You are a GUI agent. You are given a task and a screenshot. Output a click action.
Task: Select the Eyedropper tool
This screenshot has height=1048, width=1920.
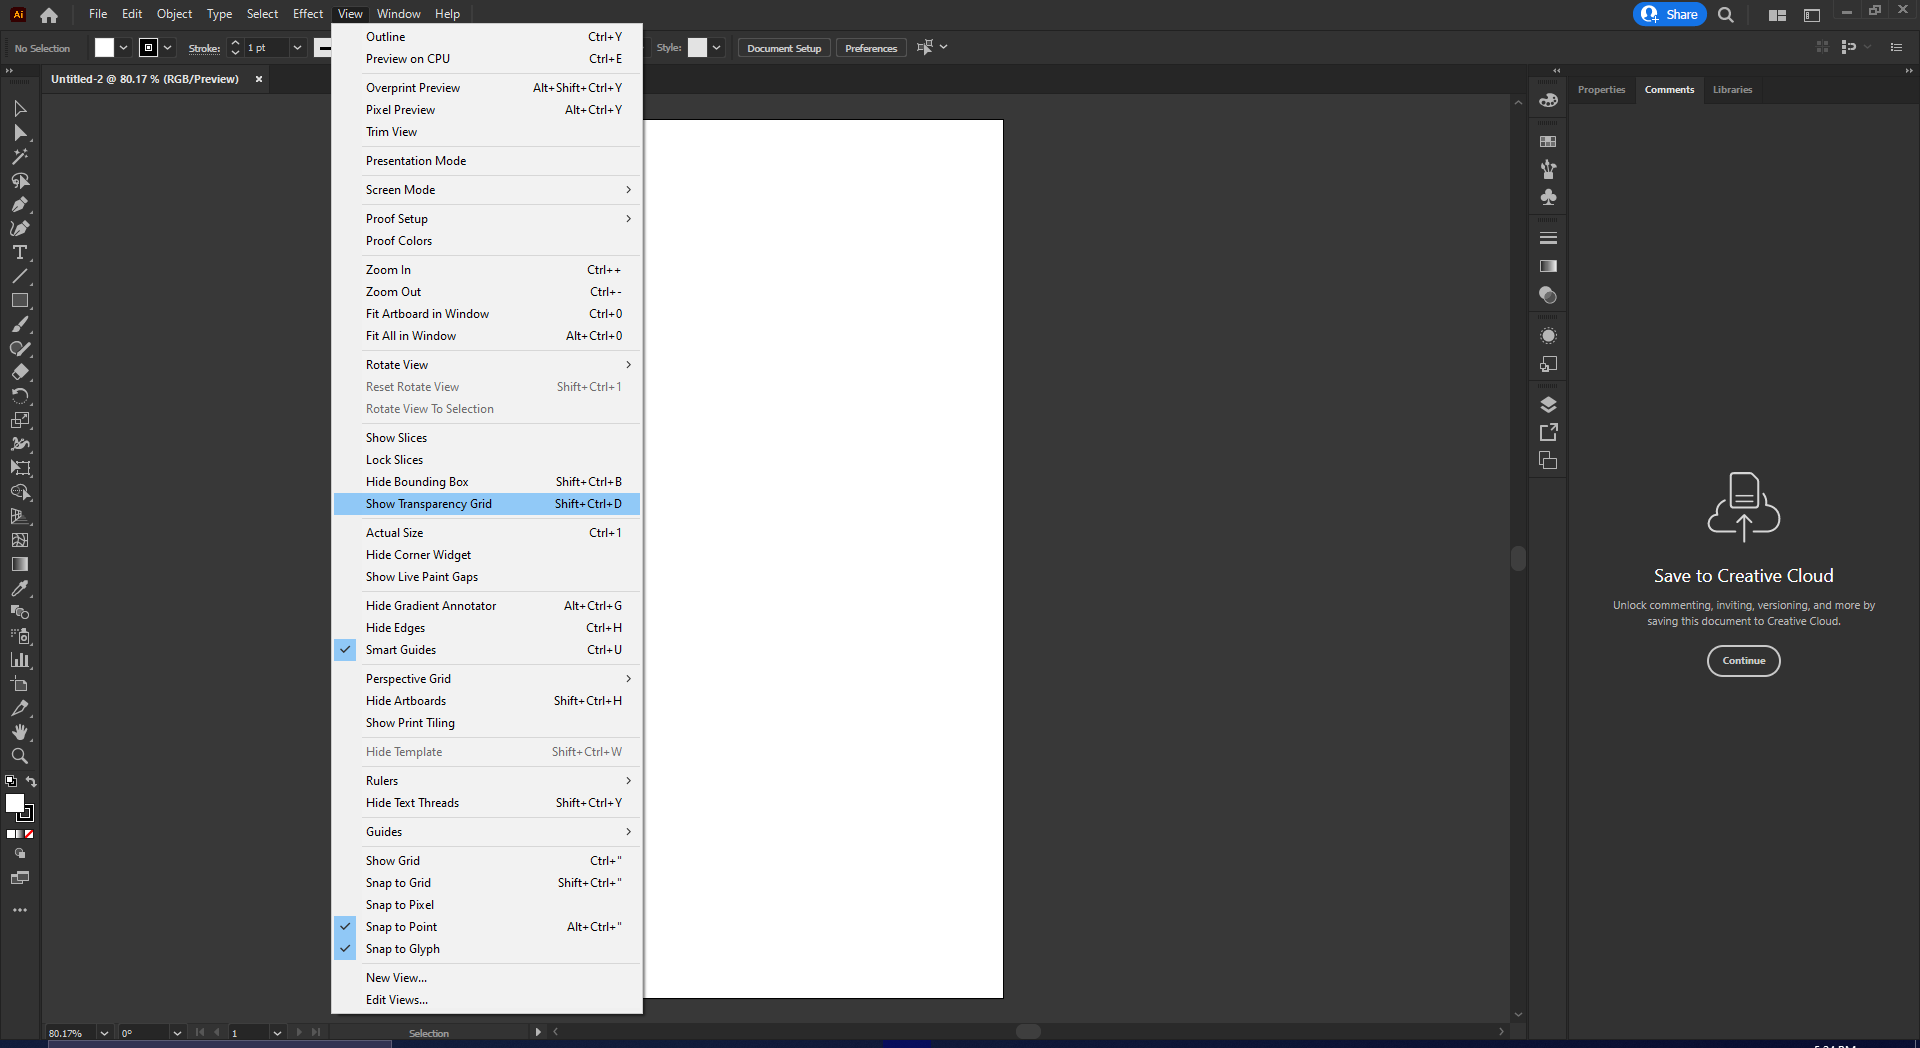(20, 588)
